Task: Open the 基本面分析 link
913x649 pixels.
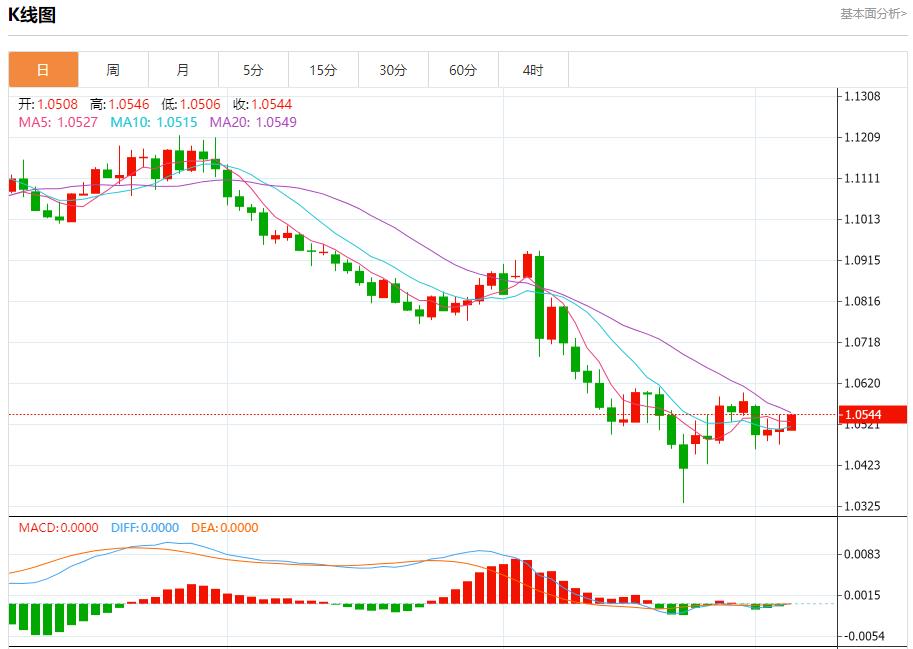Action: (873, 14)
